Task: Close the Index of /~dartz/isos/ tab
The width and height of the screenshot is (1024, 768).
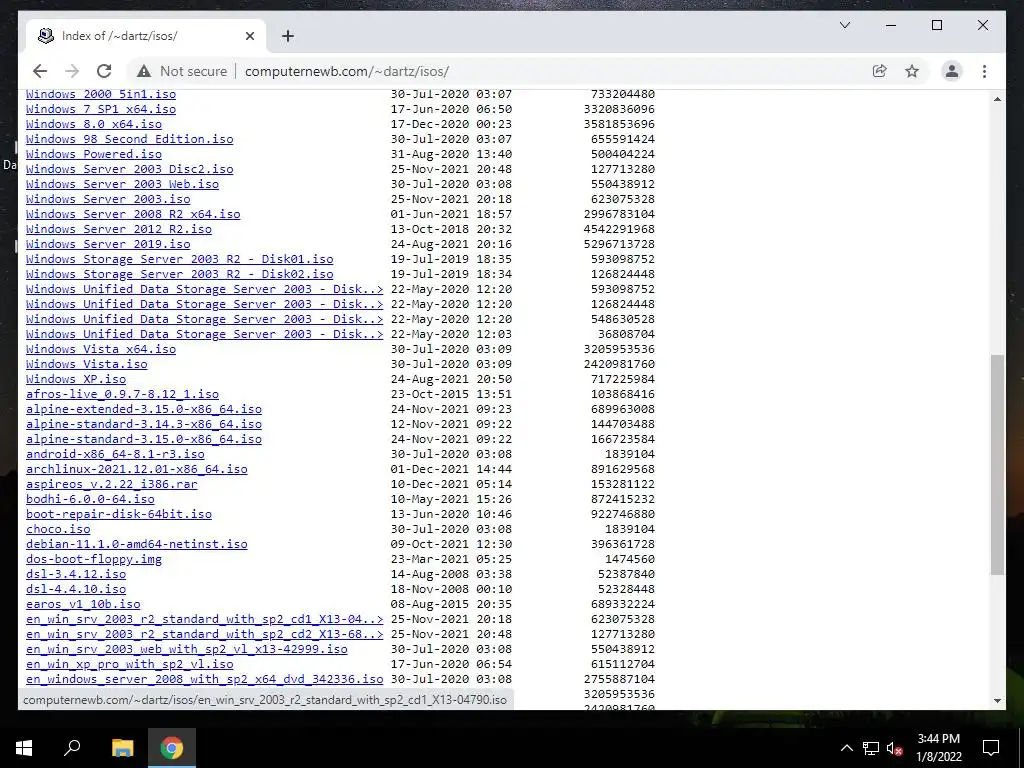Action: click(249, 36)
